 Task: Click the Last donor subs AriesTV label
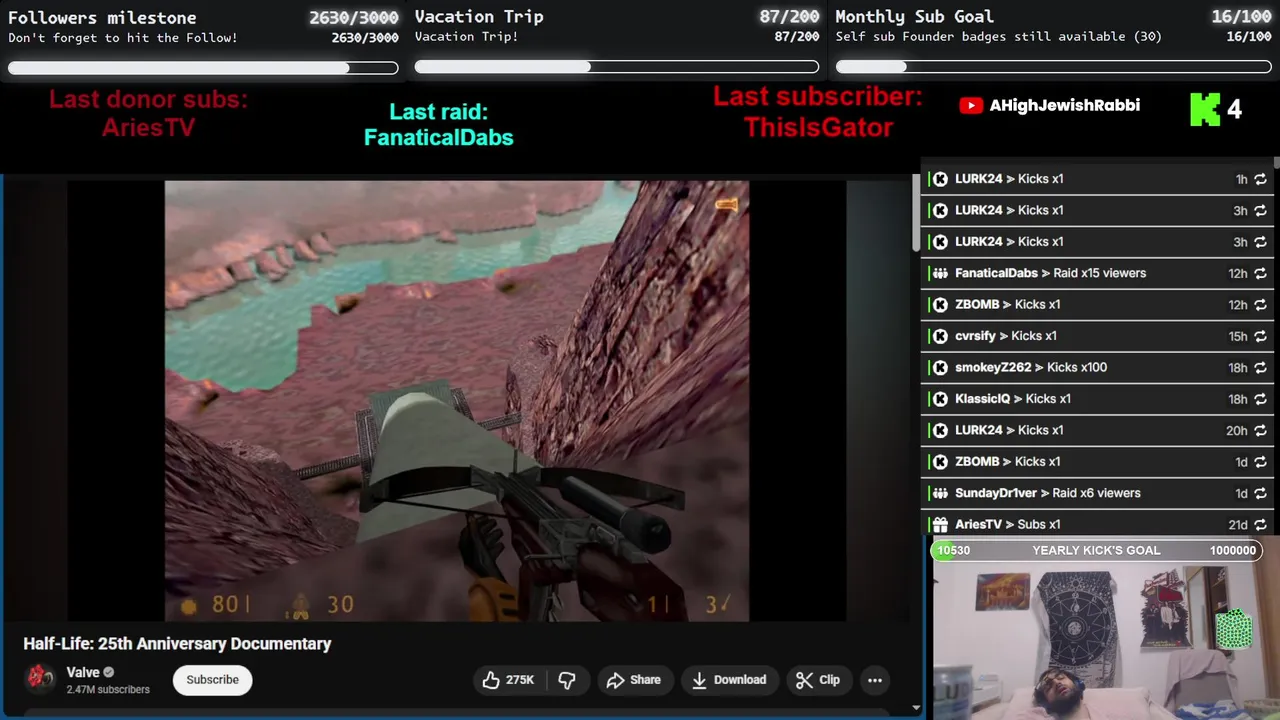click(x=148, y=113)
